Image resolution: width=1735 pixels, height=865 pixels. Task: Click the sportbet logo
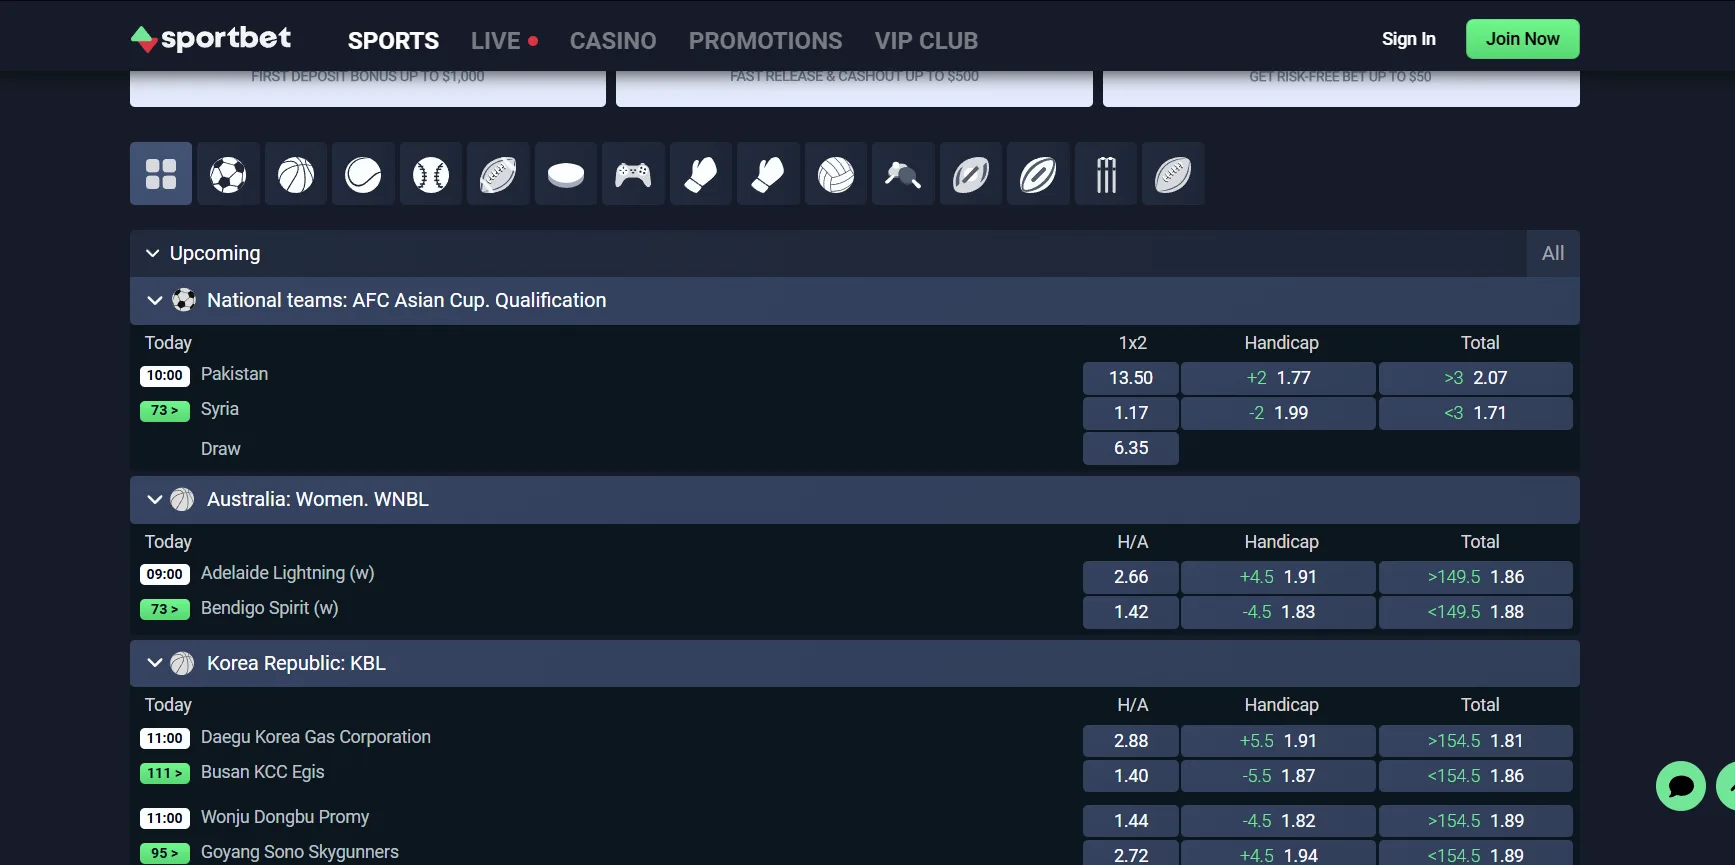click(211, 39)
